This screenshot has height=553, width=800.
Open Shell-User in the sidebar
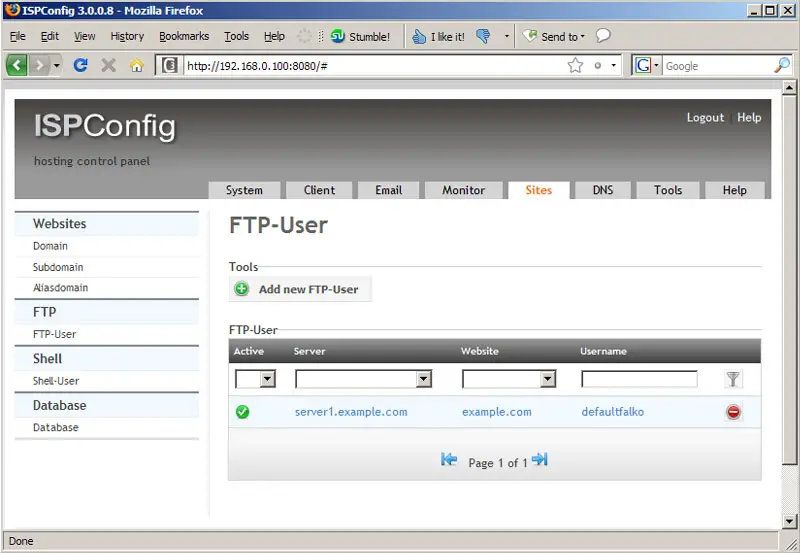(56, 381)
